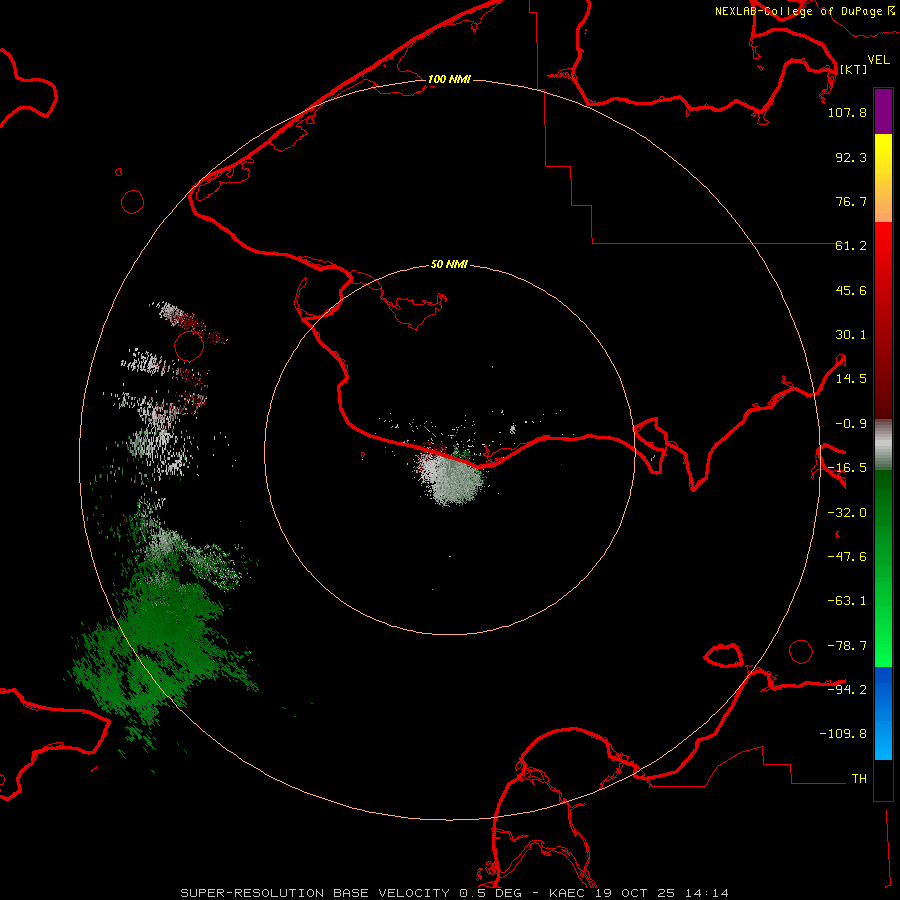Click the 50 NMI range ring label
900x900 pixels.
pyautogui.click(x=449, y=264)
